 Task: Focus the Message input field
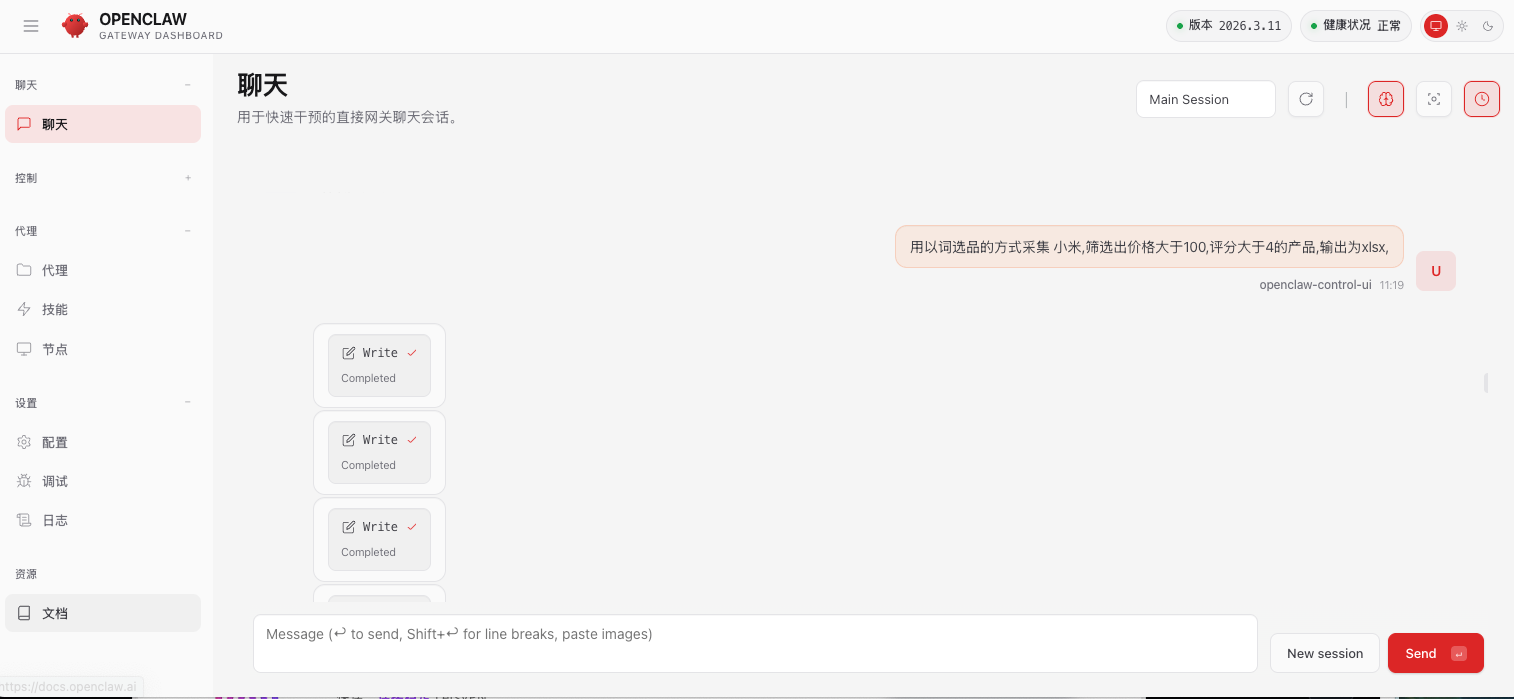(754, 643)
